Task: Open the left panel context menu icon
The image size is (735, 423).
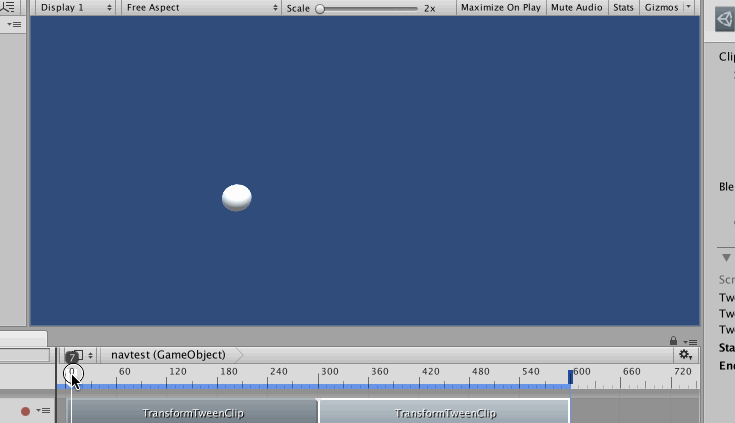Action: (x=14, y=24)
